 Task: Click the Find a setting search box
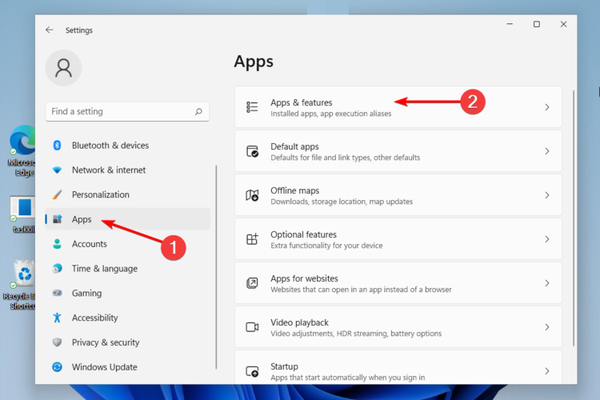pyautogui.click(x=120, y=112)
